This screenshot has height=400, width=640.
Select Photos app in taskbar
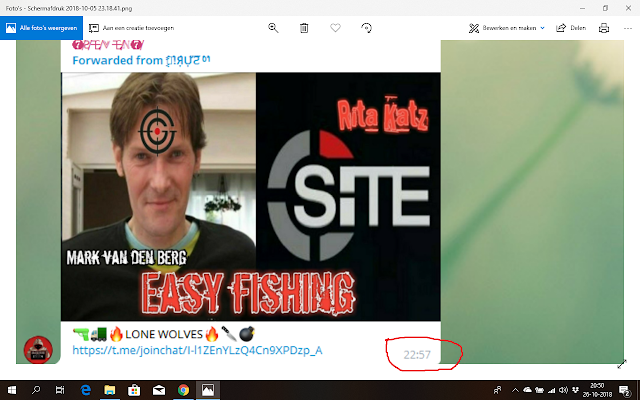[x=208, y=390]
